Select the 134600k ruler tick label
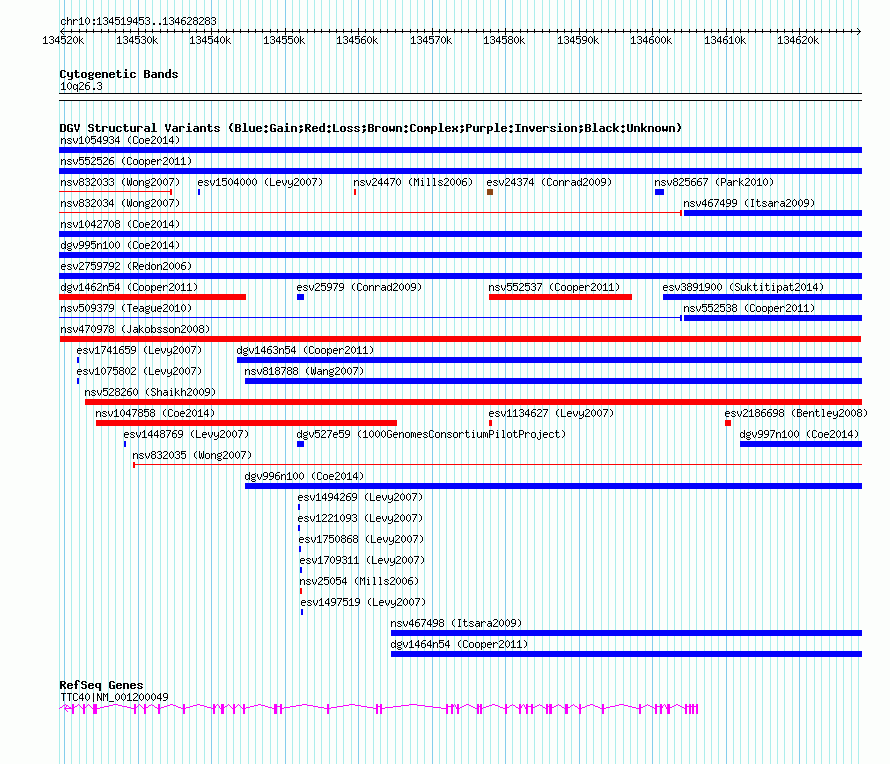 click(x=651, y=40)
